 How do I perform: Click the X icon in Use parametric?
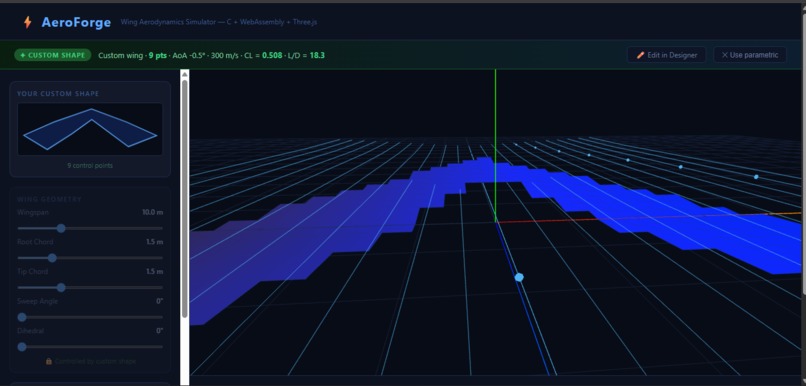pos(724,55)
